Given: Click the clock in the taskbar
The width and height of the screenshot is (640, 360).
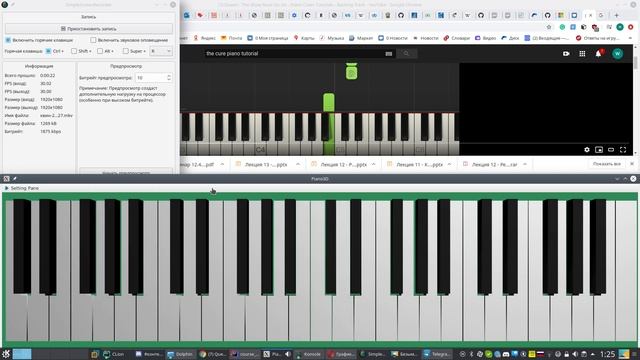Looking at the screenshot, I should 607,354.
